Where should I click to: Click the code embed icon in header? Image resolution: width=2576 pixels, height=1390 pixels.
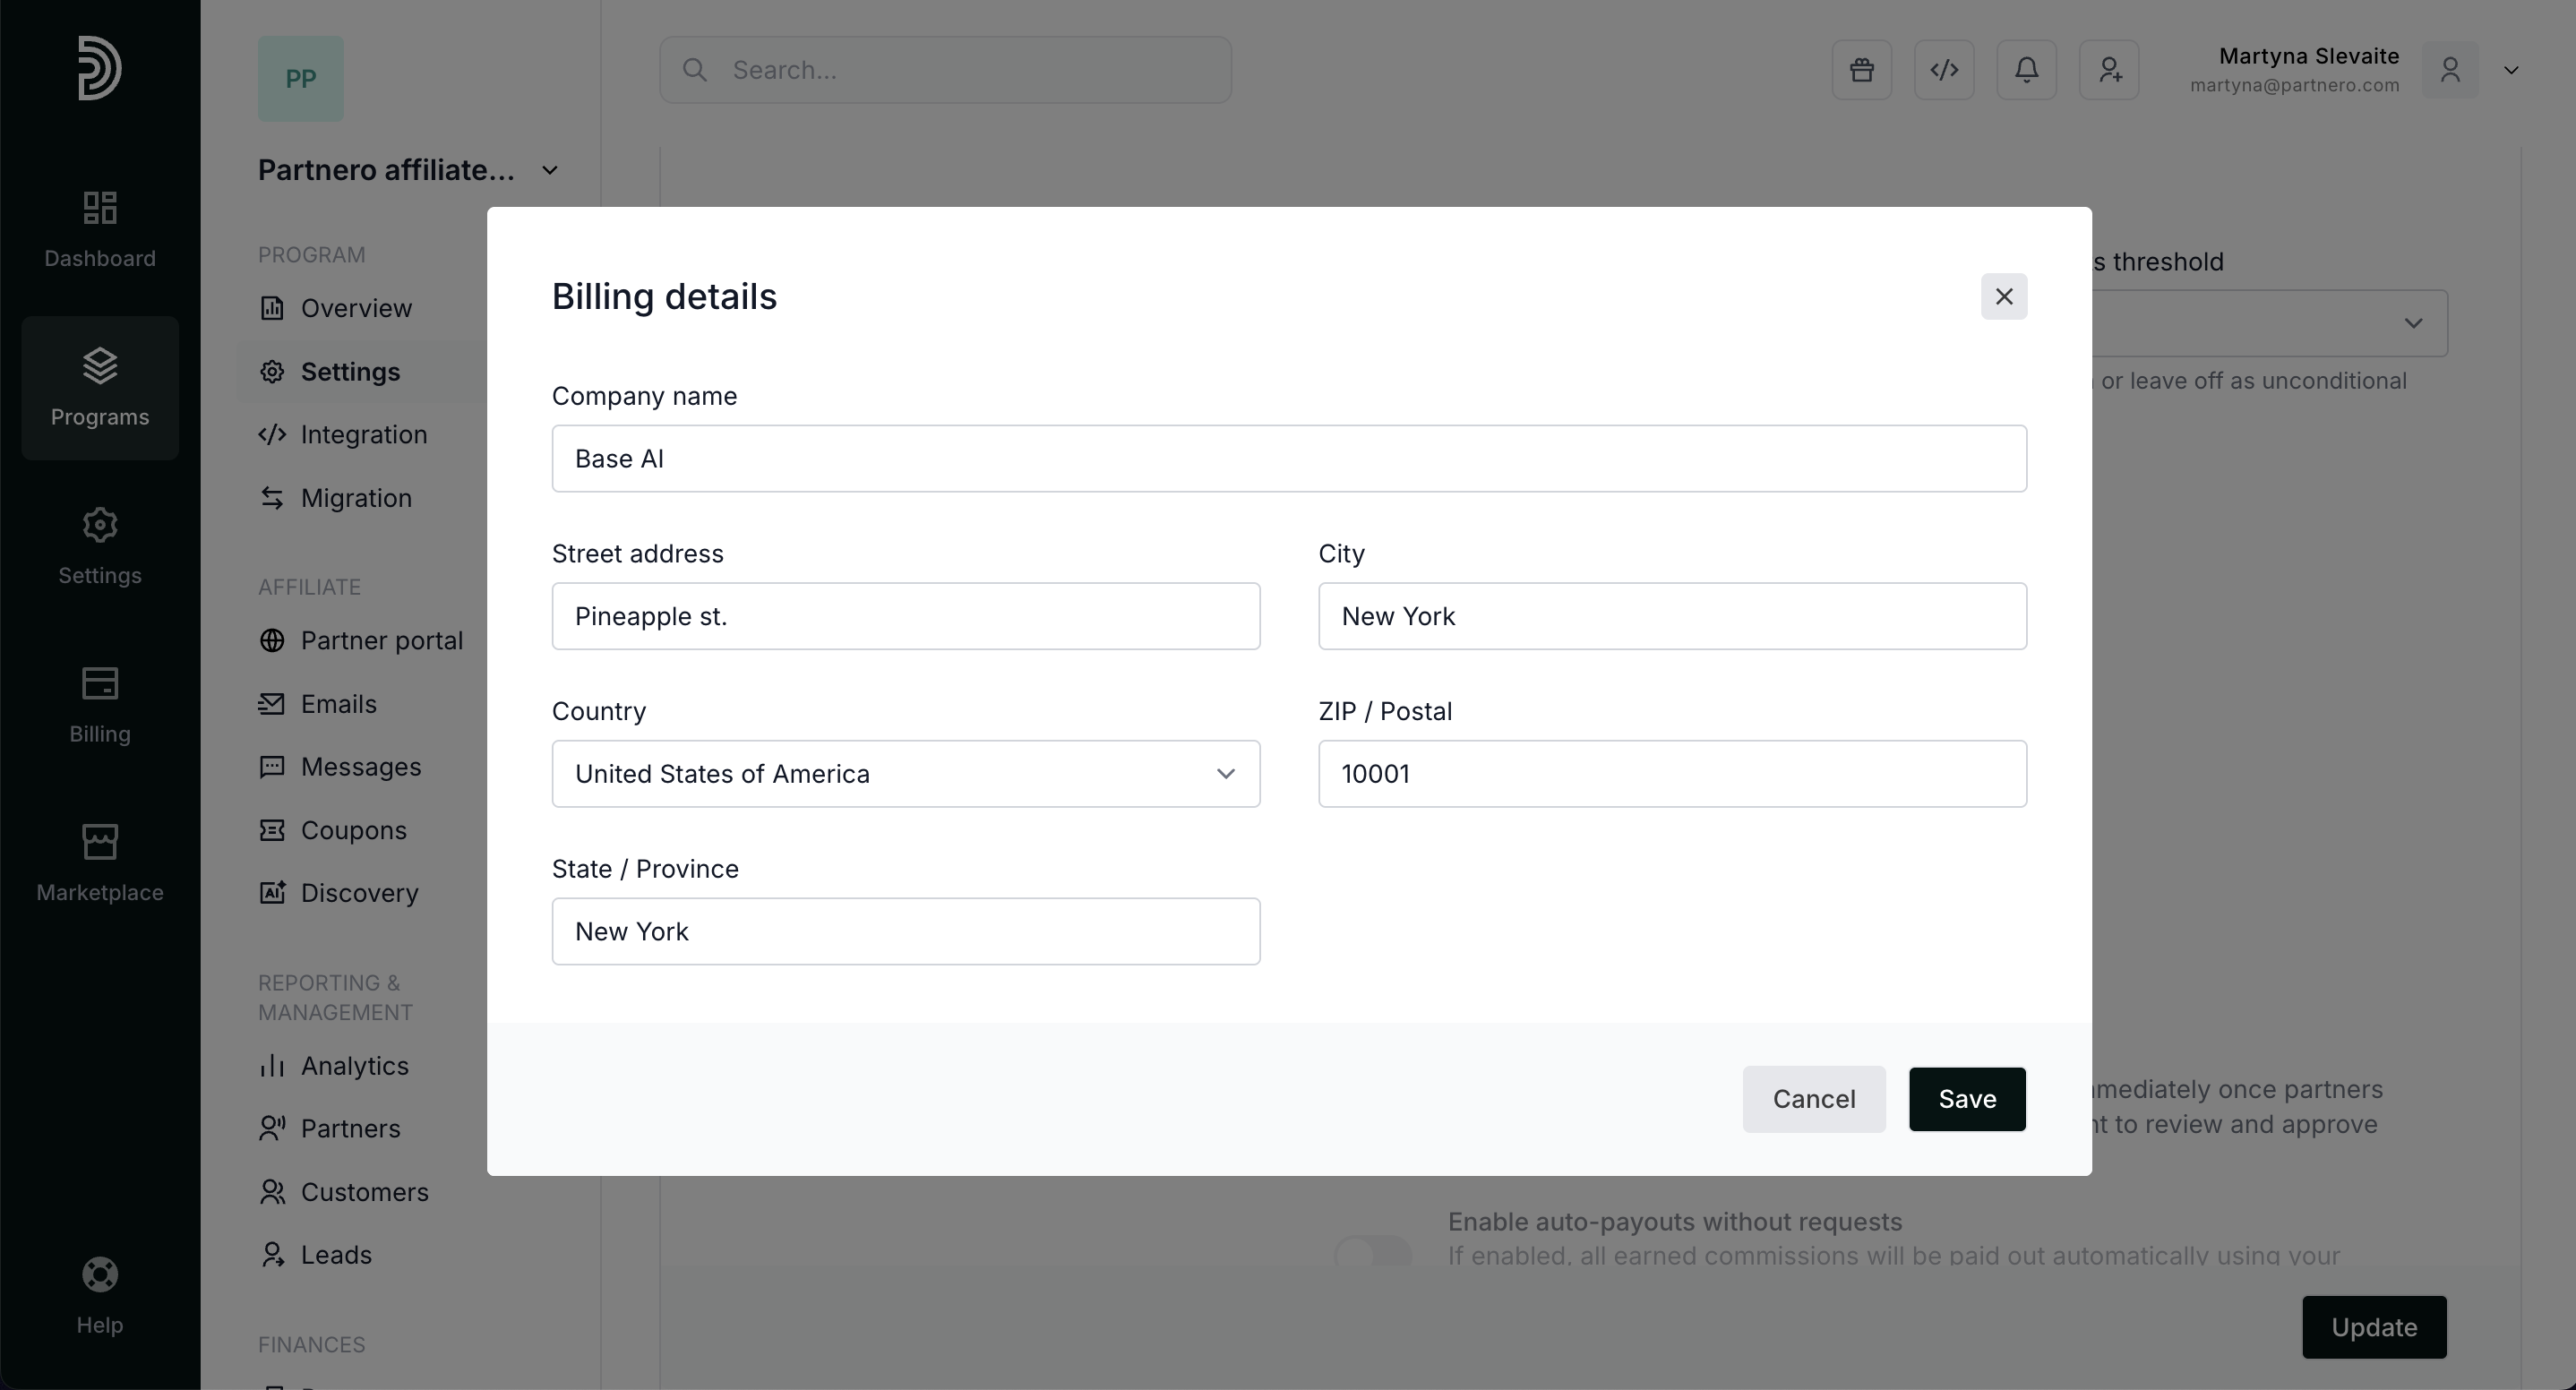pyautogui.click(x=1944, y=70)
